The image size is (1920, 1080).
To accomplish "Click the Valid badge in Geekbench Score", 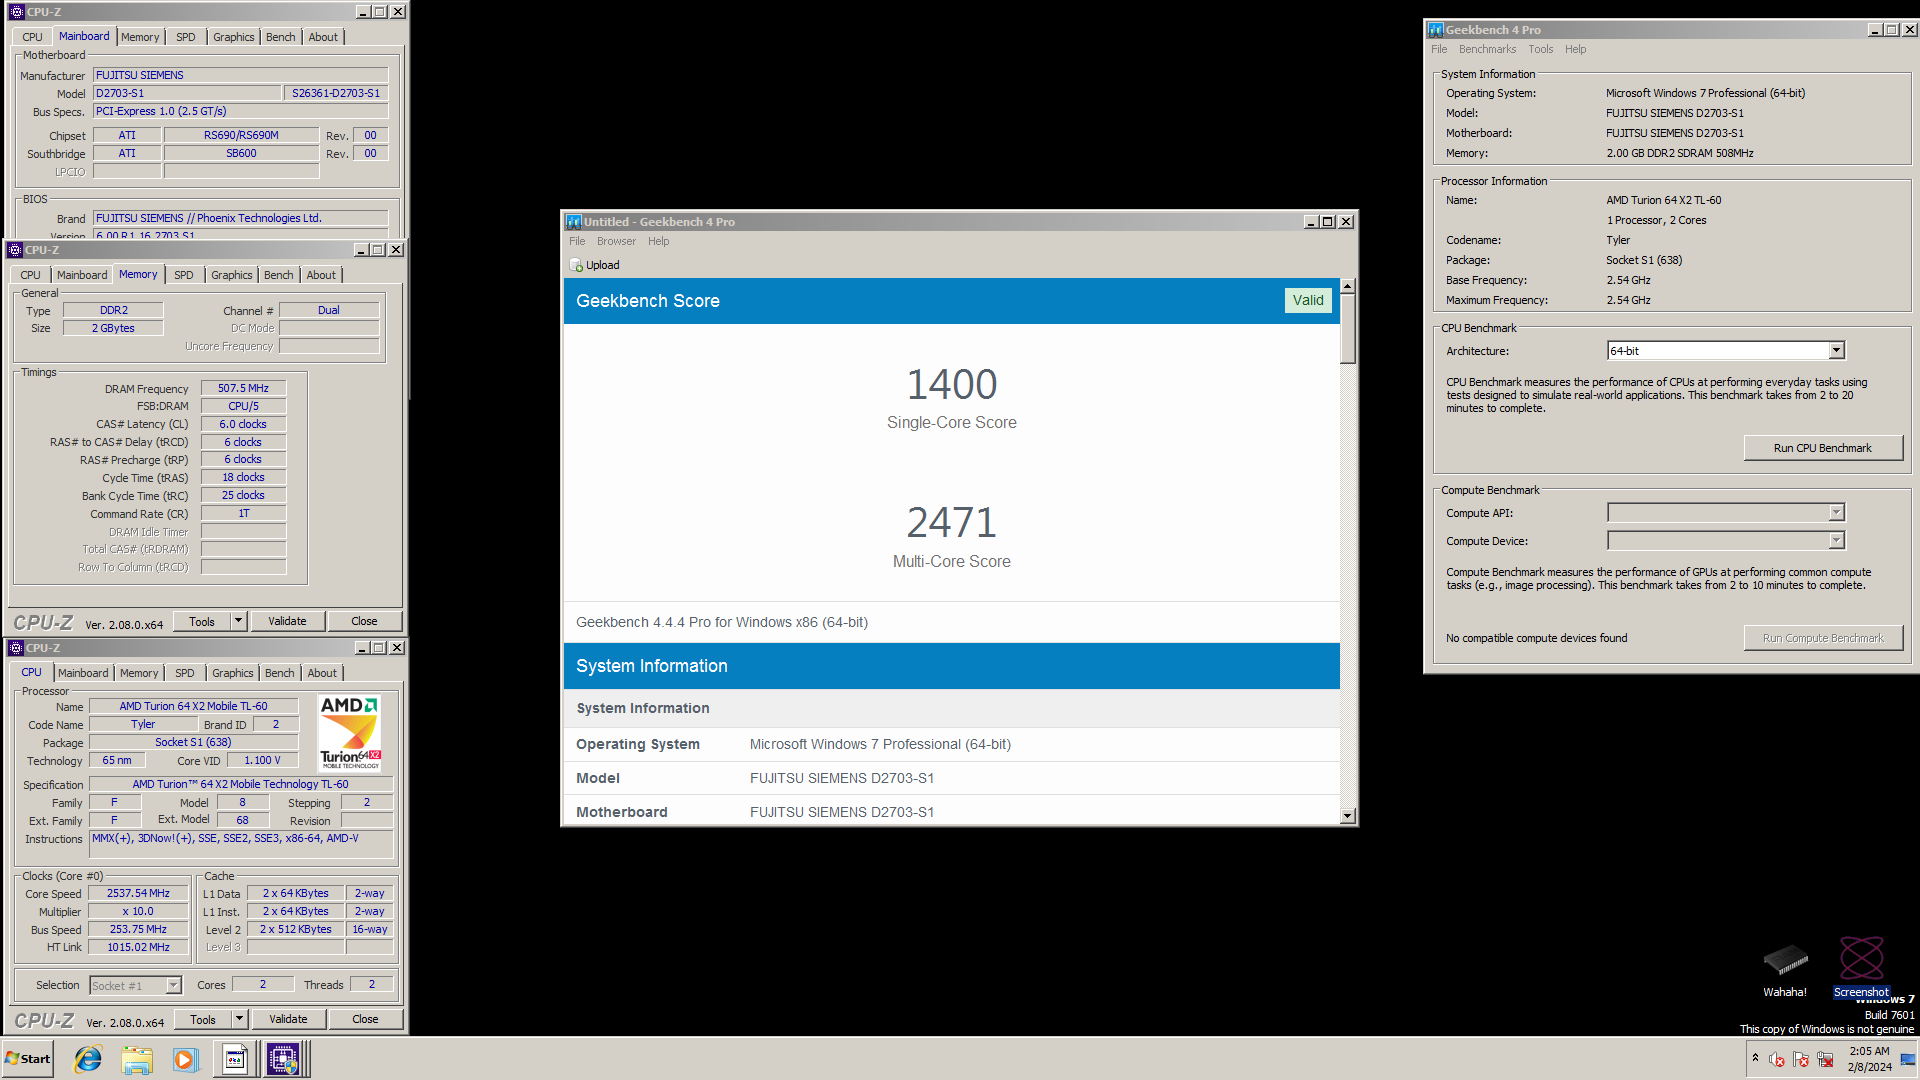I will pos(1307,300).
